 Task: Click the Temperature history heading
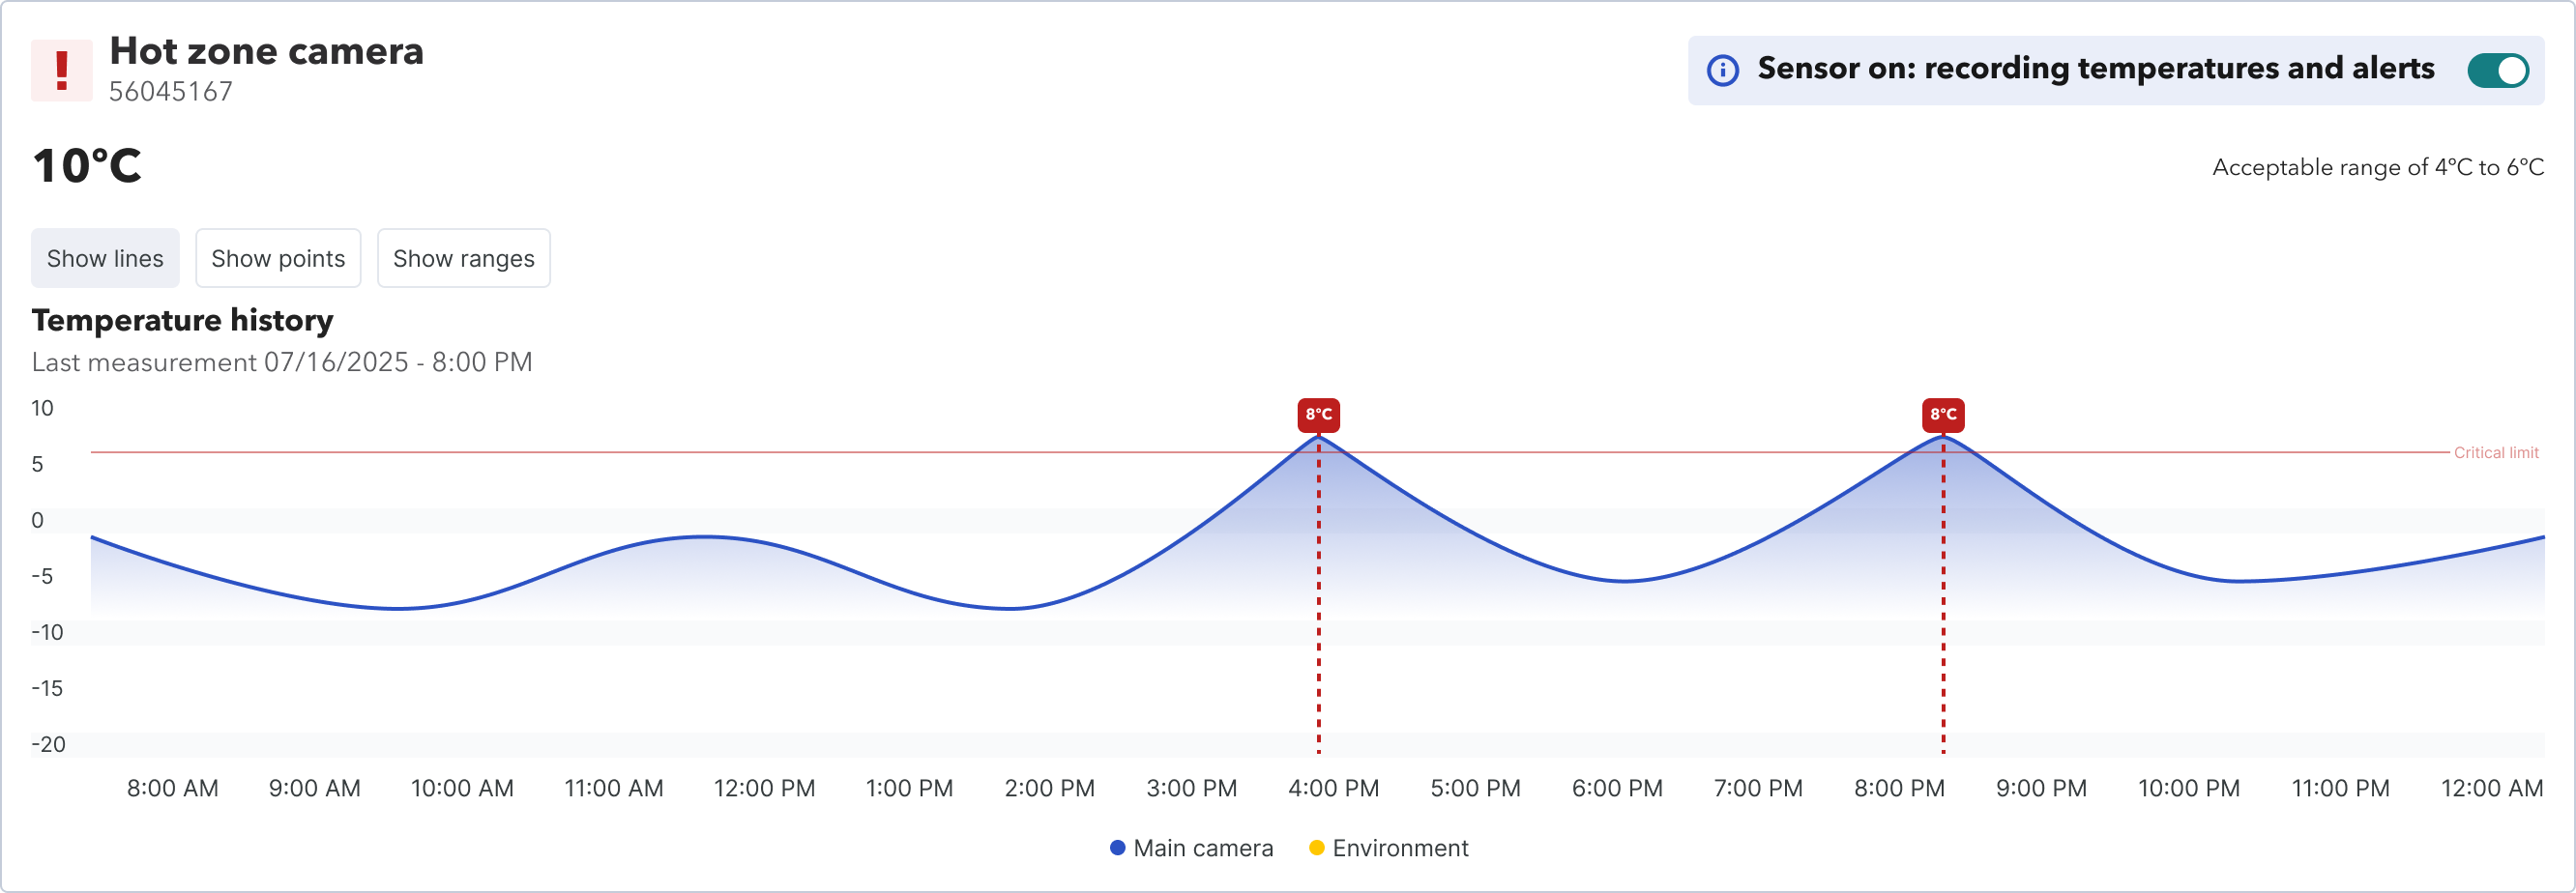click(x=182, y=320)
